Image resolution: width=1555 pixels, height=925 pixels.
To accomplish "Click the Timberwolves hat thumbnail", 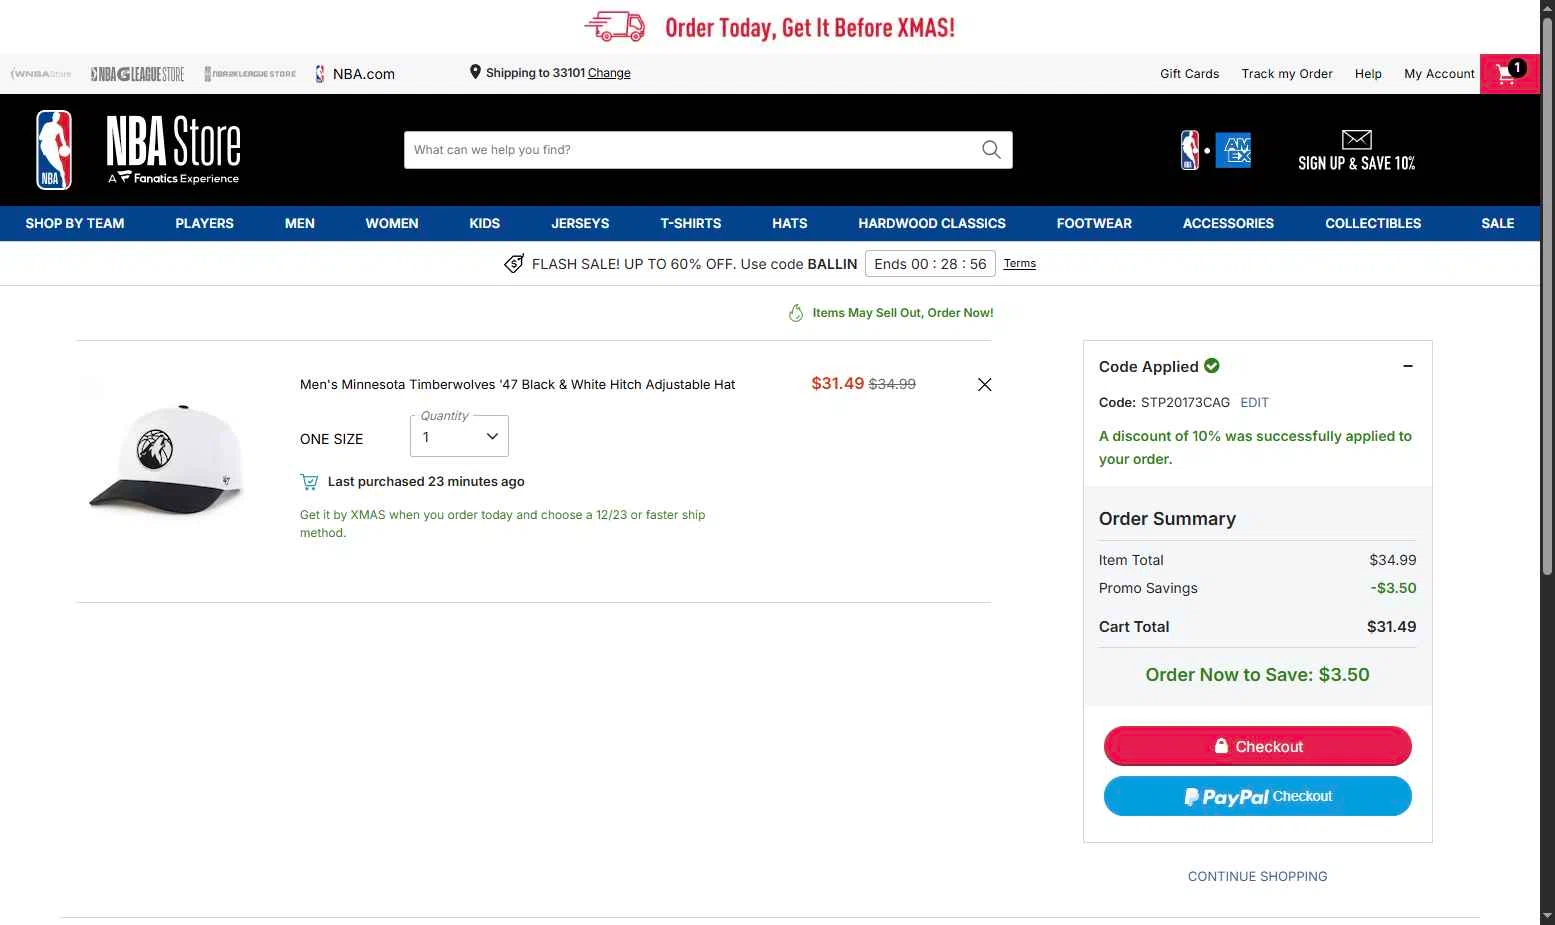I will point(167,459).
